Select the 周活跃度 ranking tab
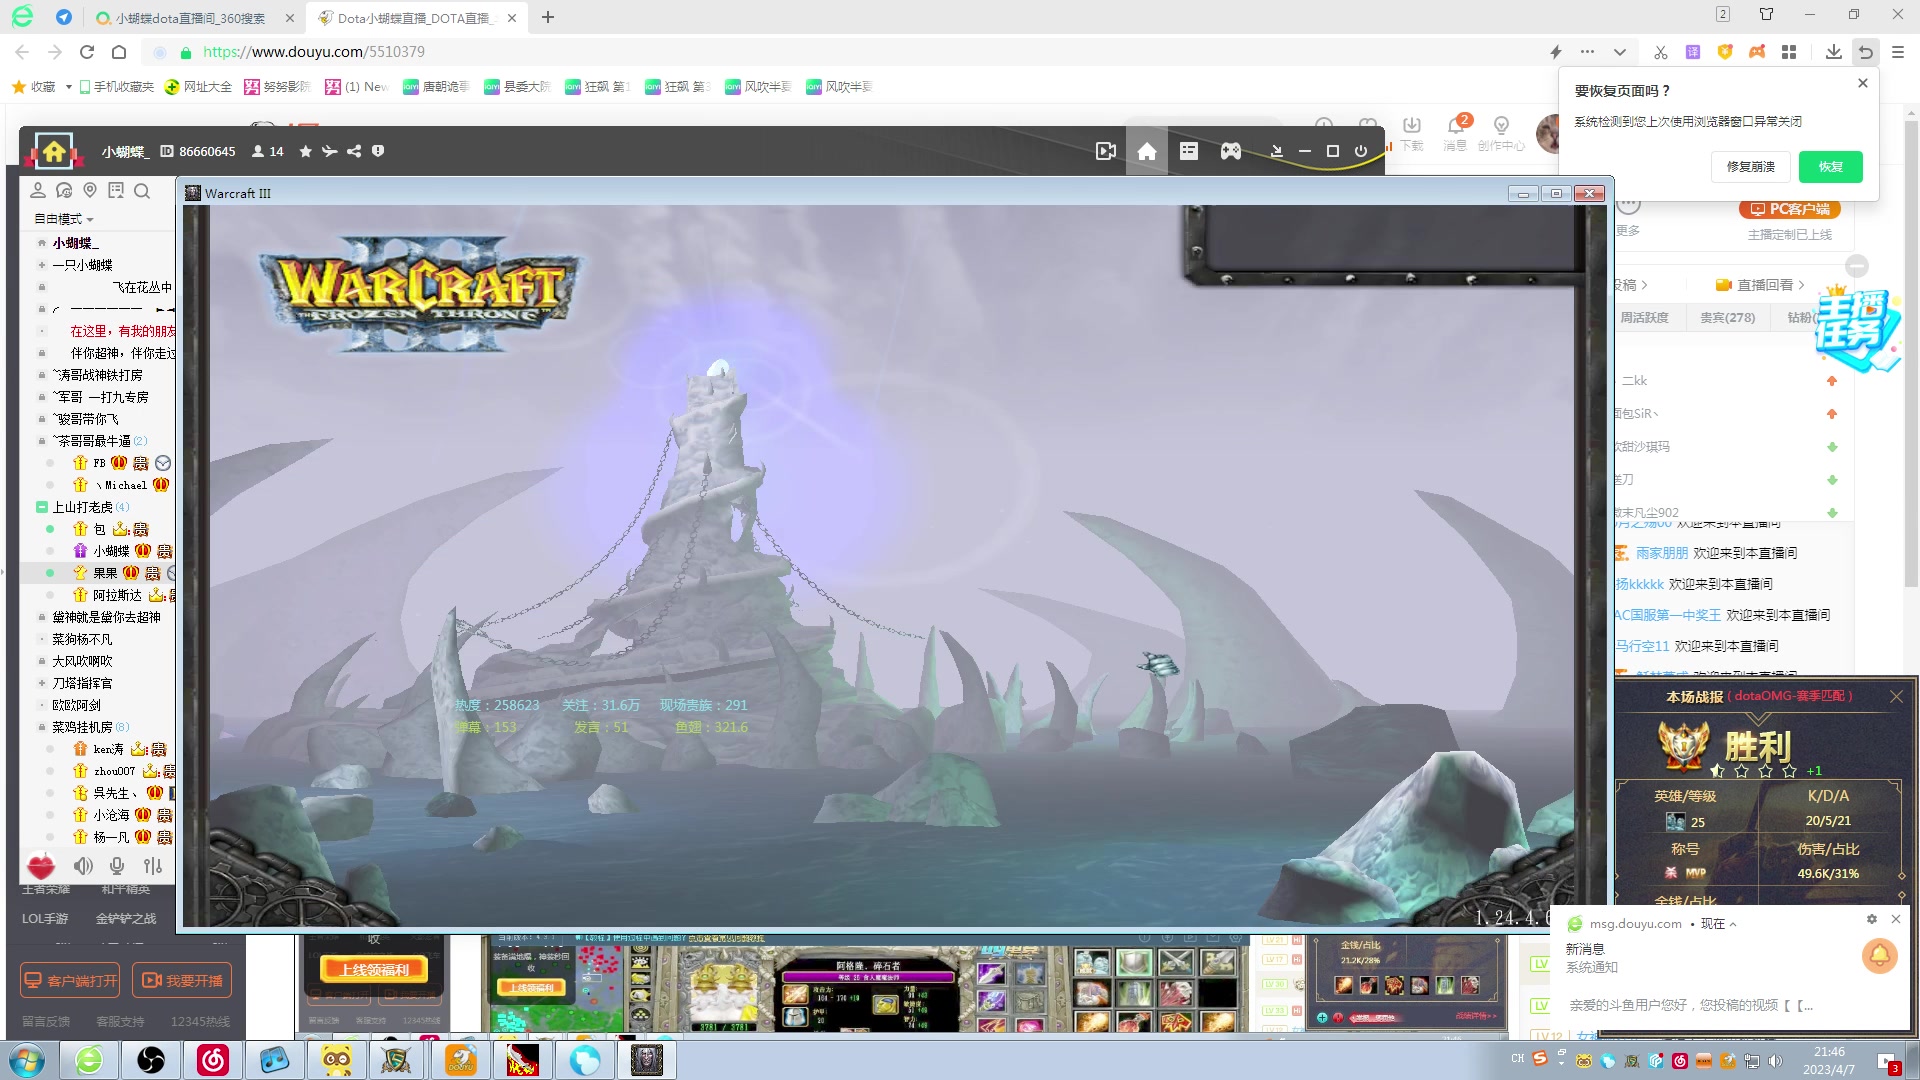 [1644, 318]
